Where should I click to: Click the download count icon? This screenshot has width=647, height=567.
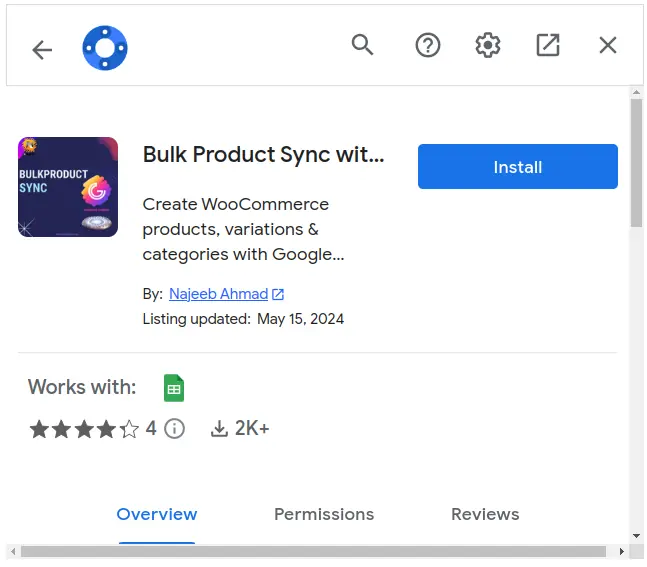(x=219, y=428)
